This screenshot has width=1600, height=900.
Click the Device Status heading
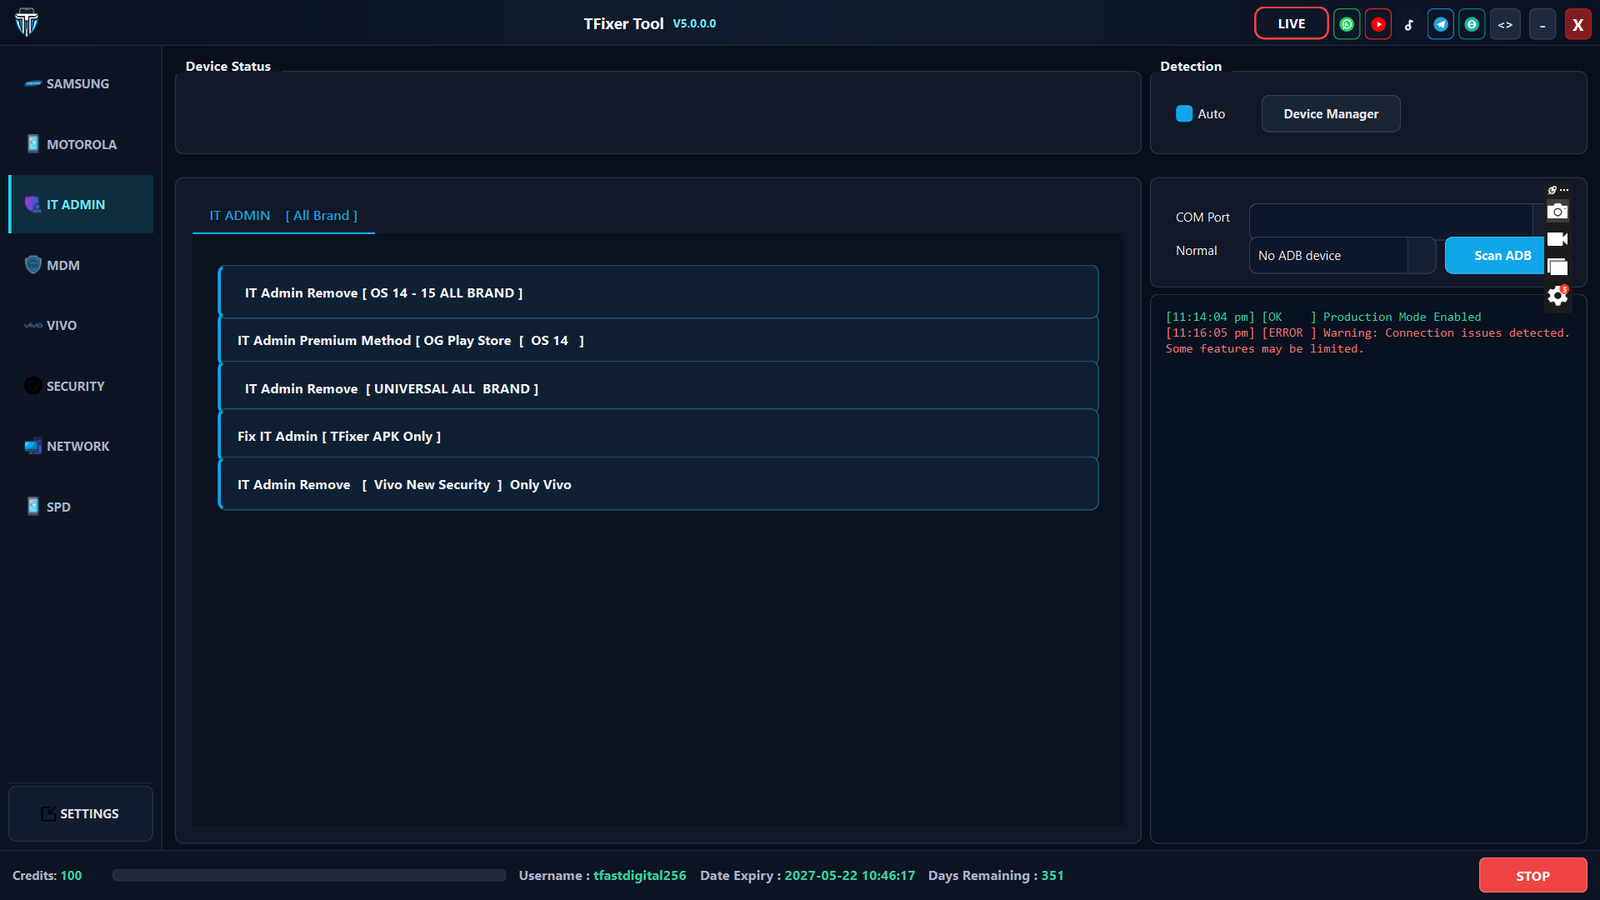[228, 66]
